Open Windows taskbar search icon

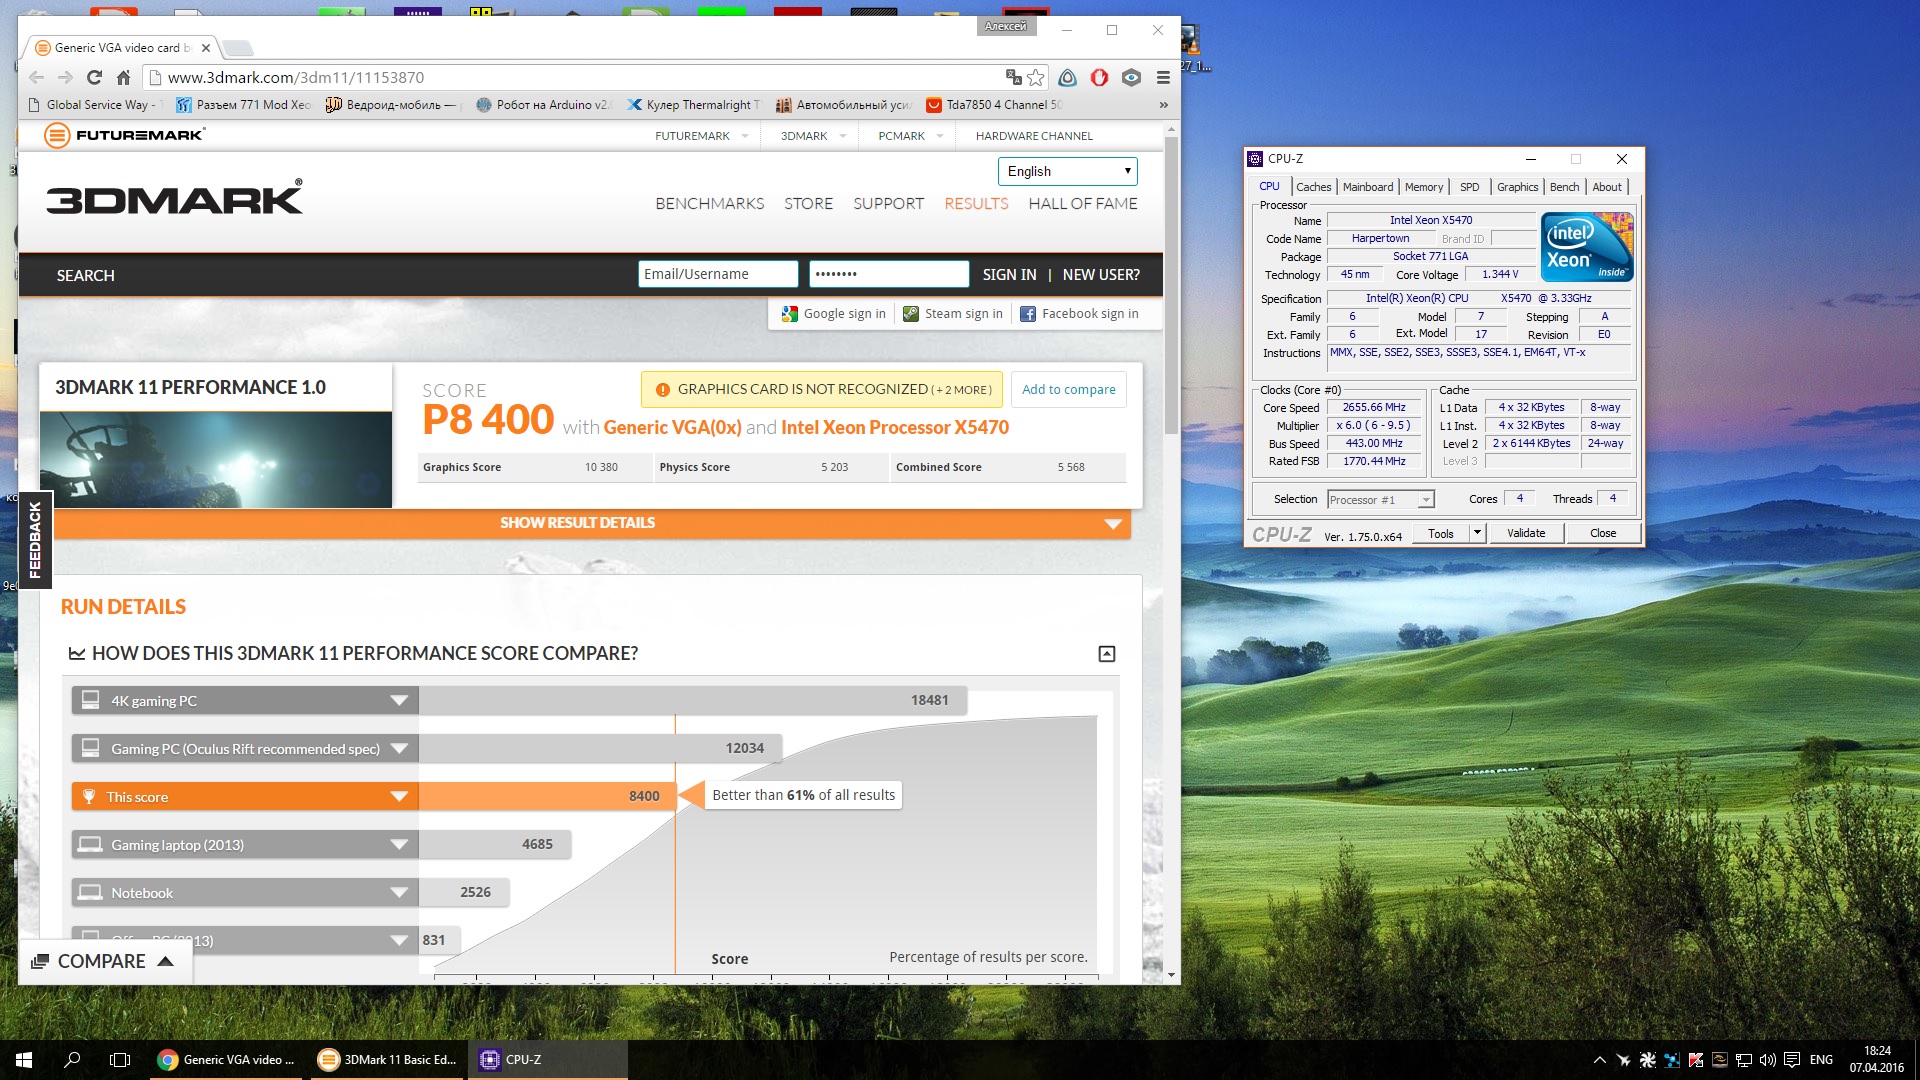click(x=72, y=1060)
